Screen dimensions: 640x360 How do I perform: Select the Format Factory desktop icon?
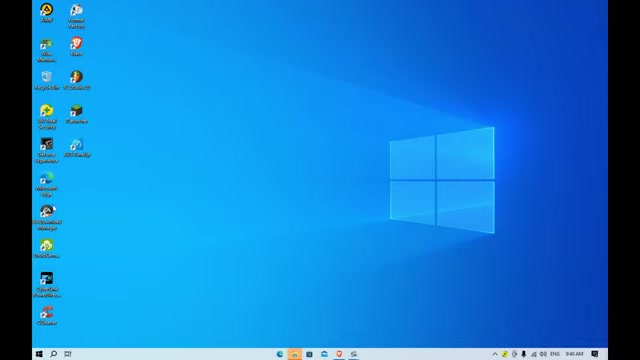tap(76, 16)
